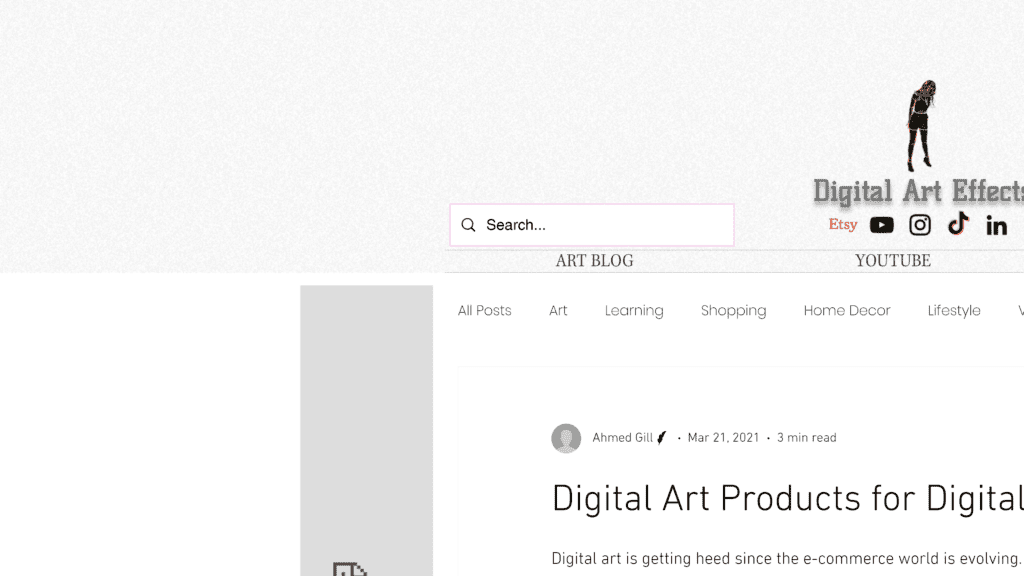Click the woman silhouette logo

tap(920, 125)
